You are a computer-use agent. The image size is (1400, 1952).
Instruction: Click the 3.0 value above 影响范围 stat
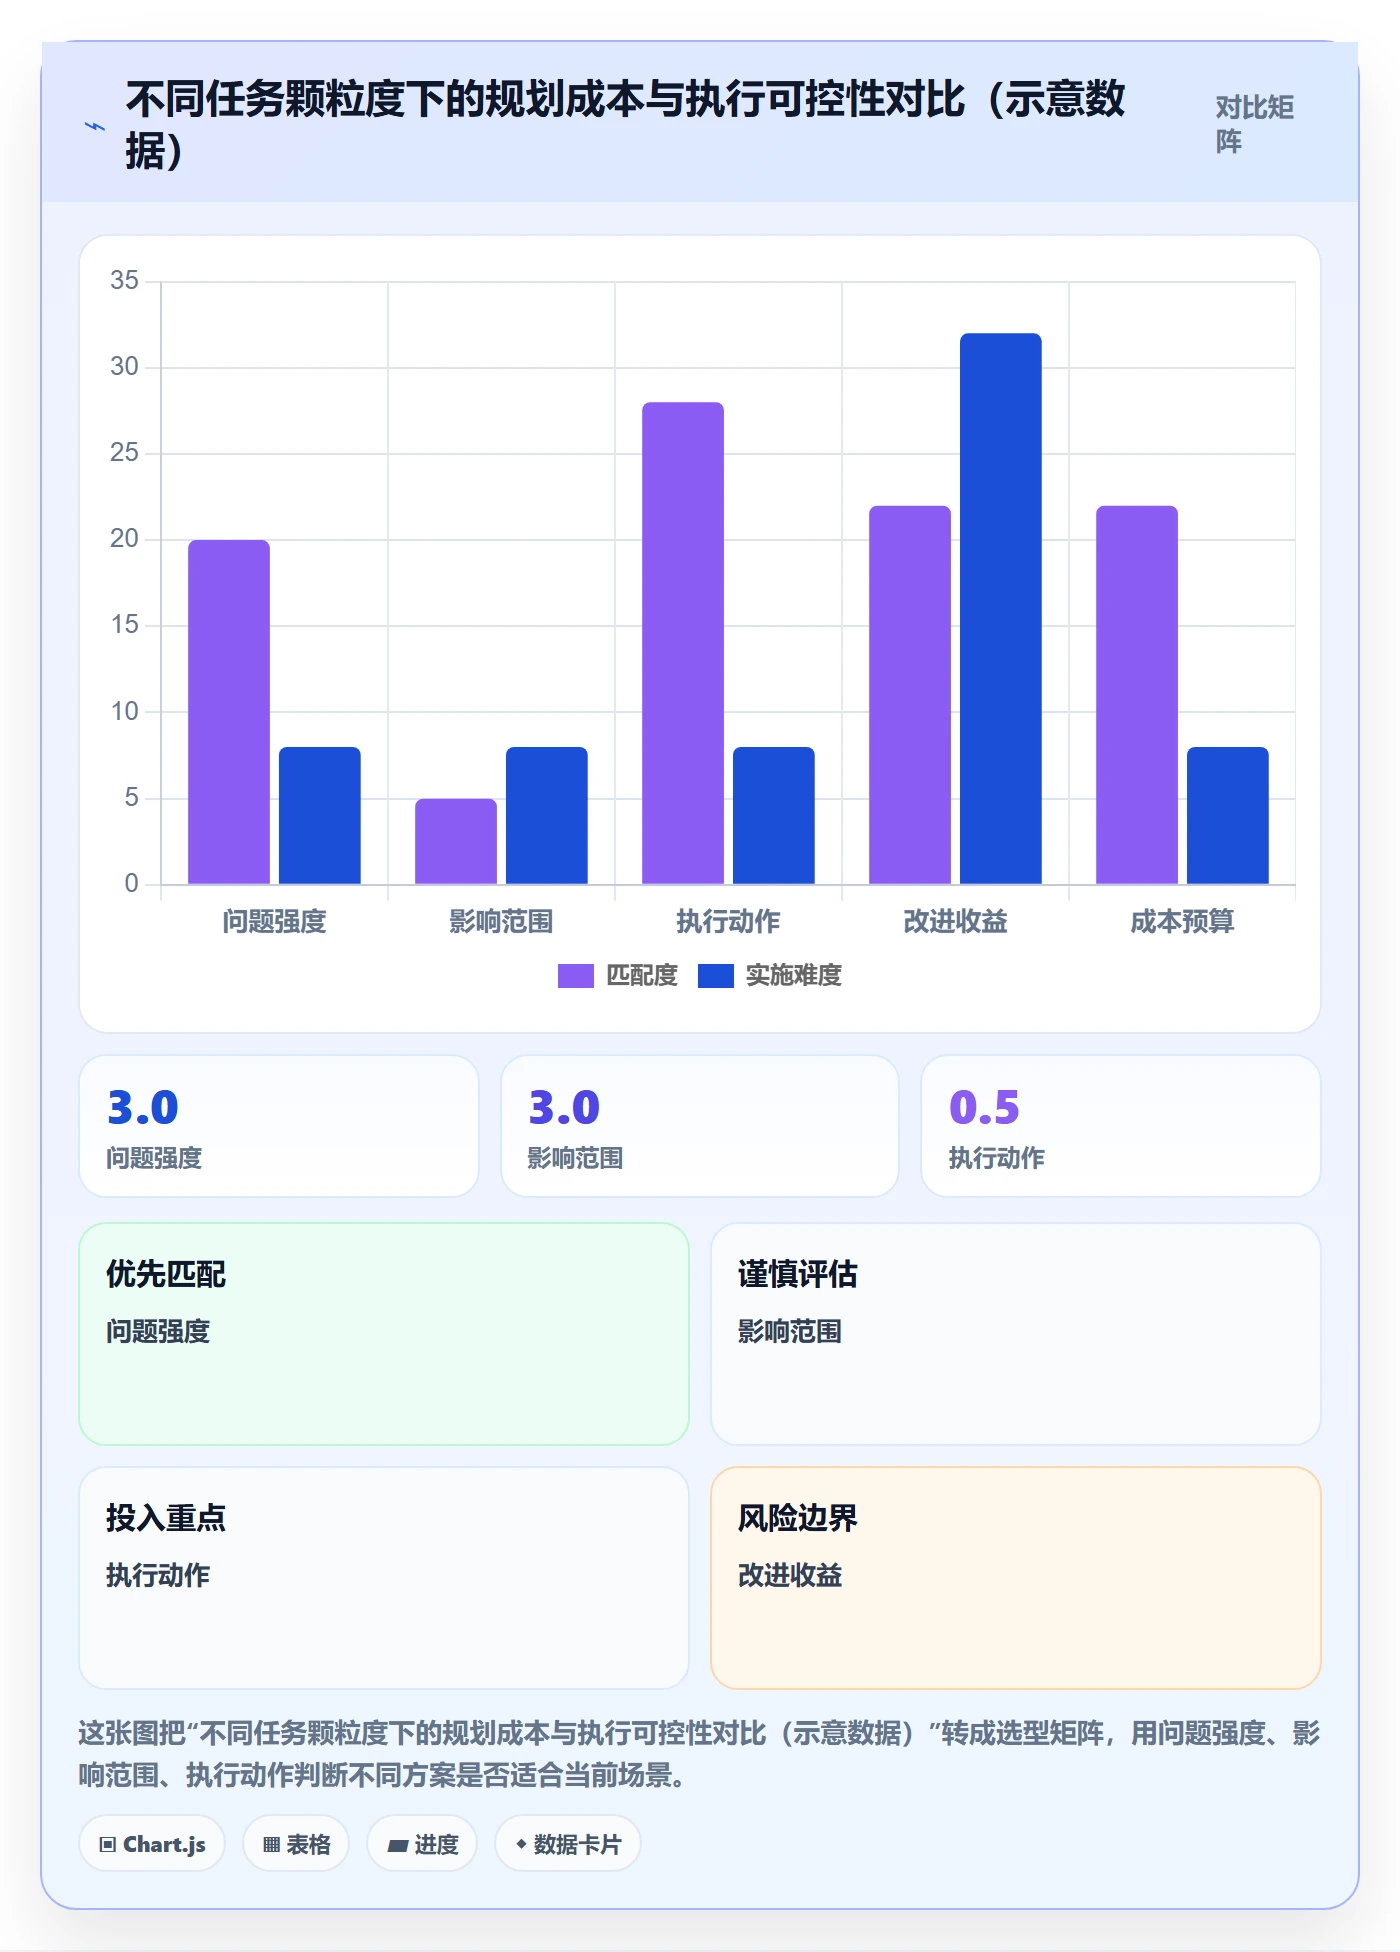tap(564, 1108)
